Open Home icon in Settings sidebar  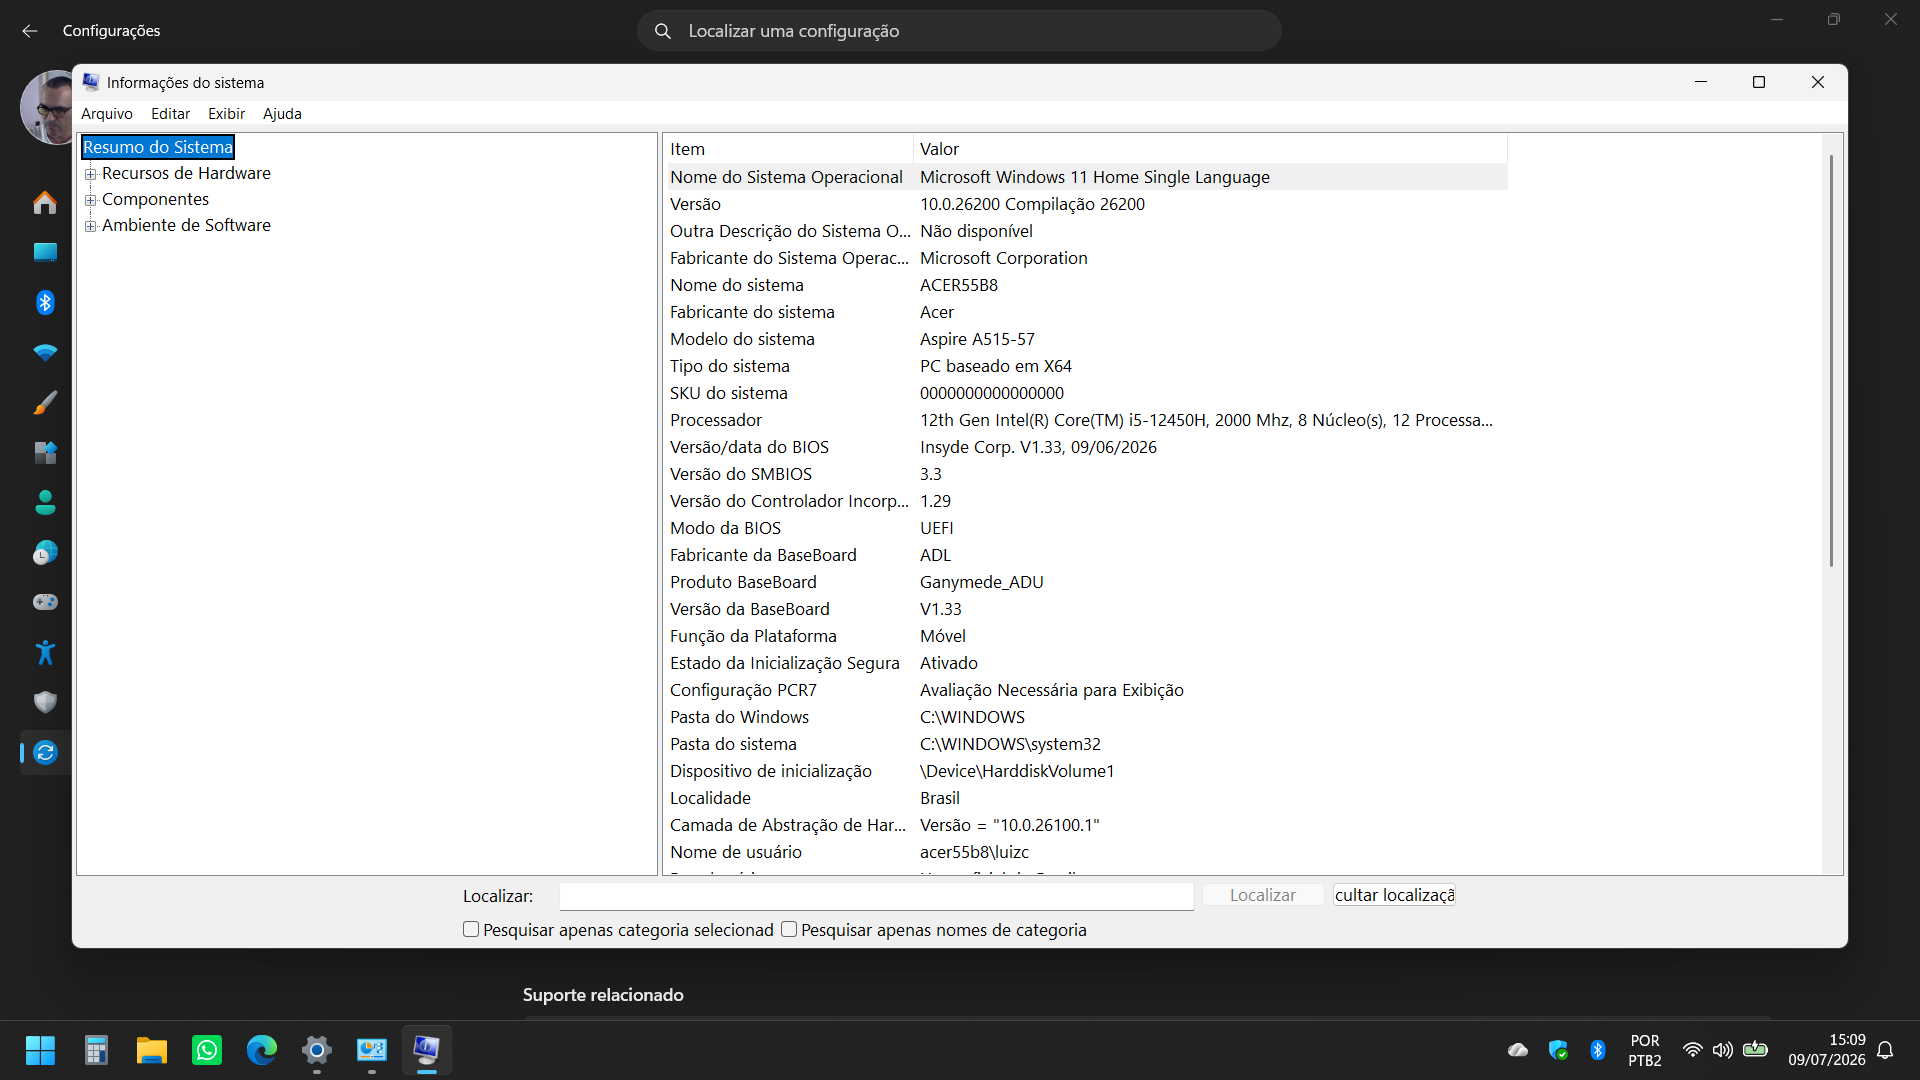coord(45,203)
